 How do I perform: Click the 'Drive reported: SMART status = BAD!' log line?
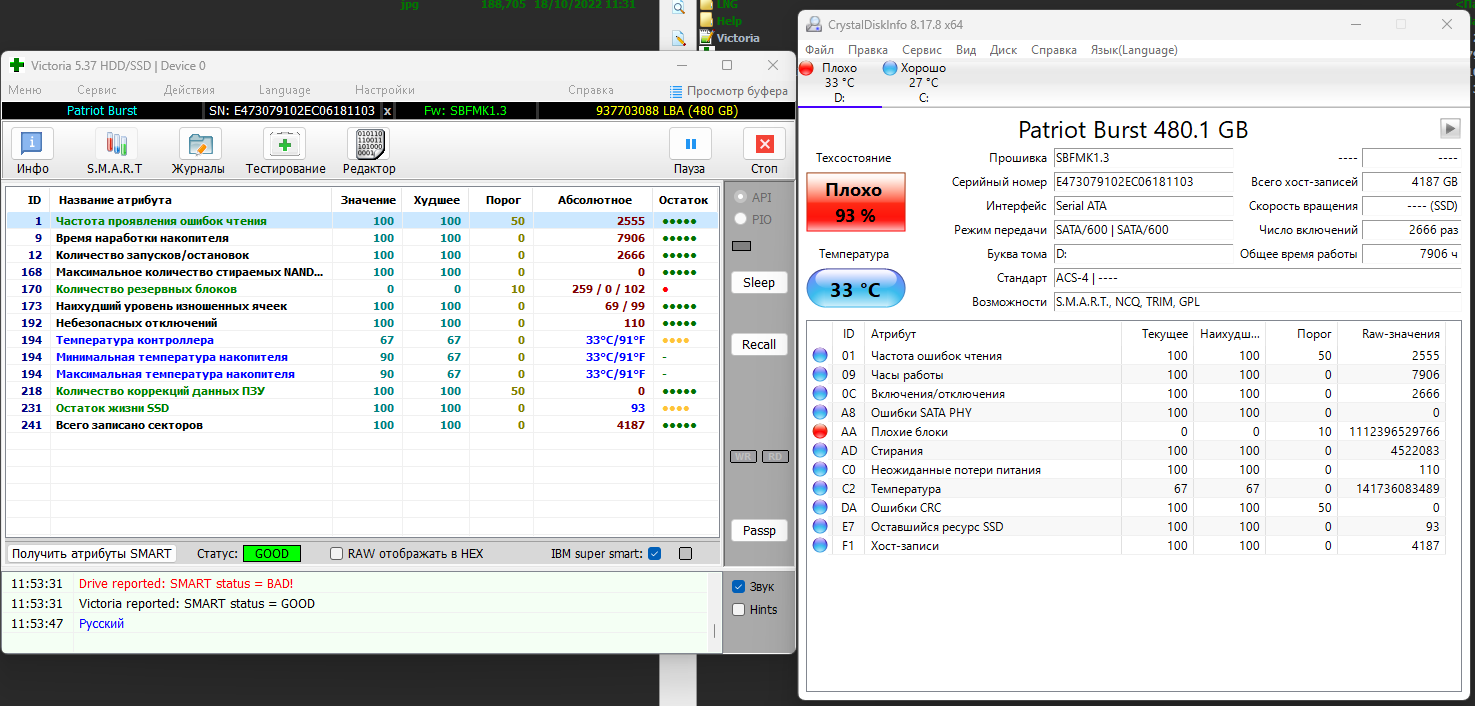pos(186,584)
